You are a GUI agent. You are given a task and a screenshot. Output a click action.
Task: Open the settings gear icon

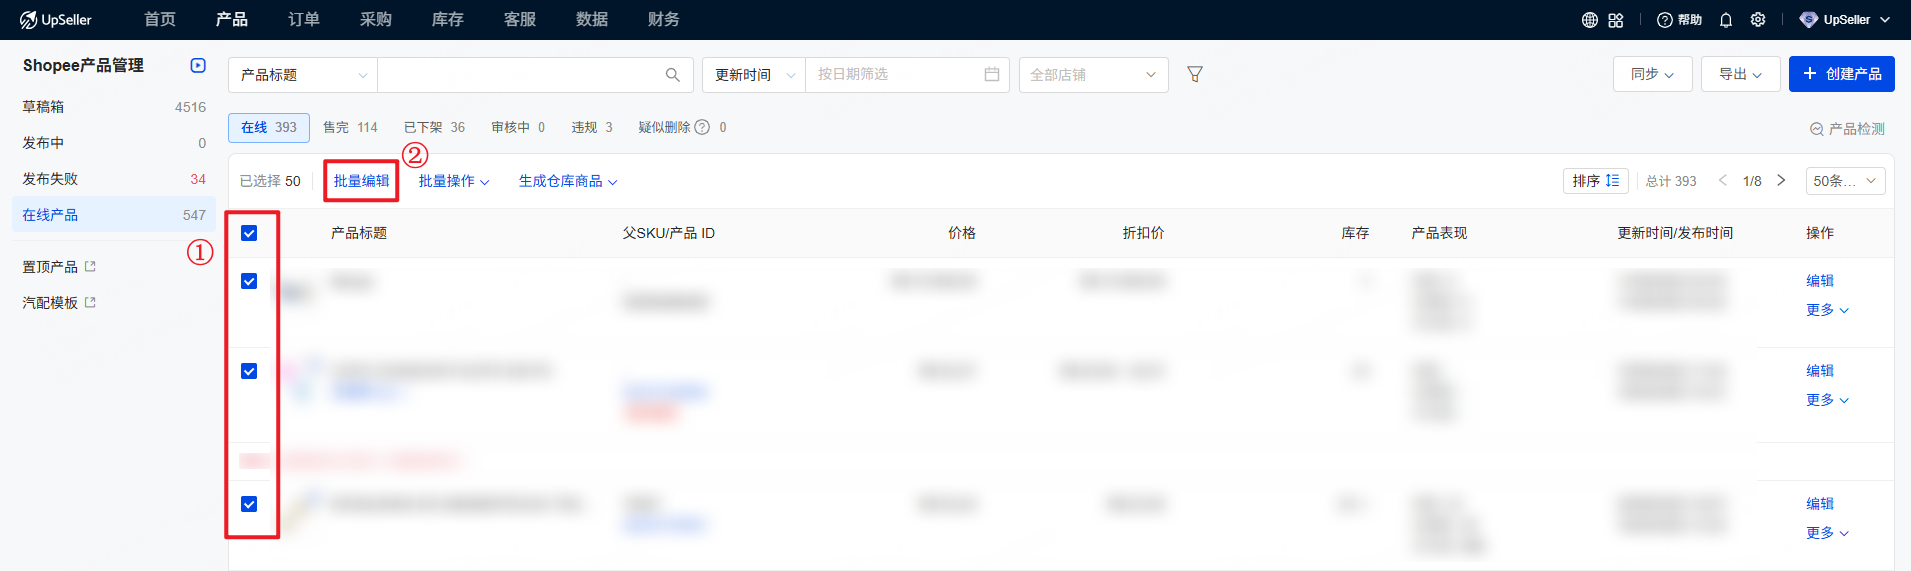[x=1758, y=20]
